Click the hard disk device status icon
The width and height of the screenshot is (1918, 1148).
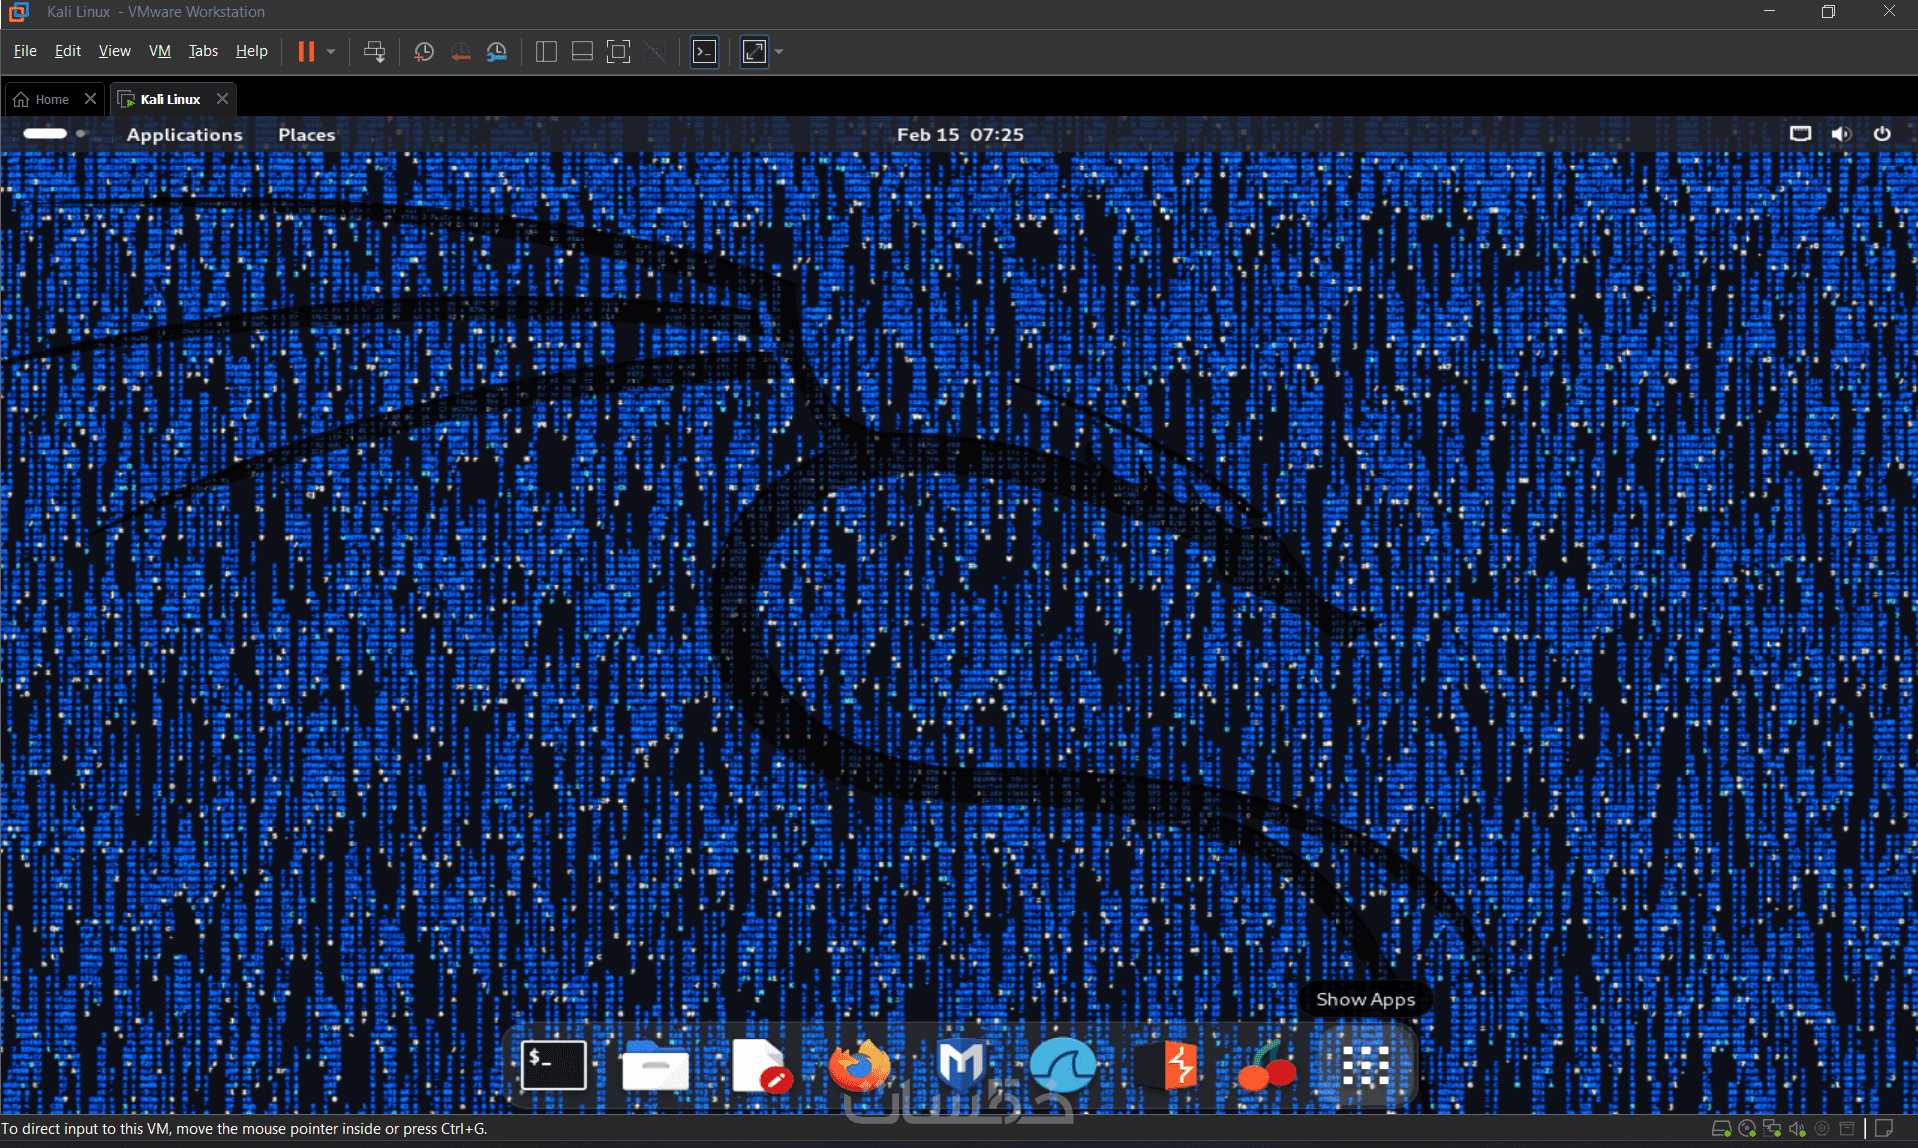1721,1129
